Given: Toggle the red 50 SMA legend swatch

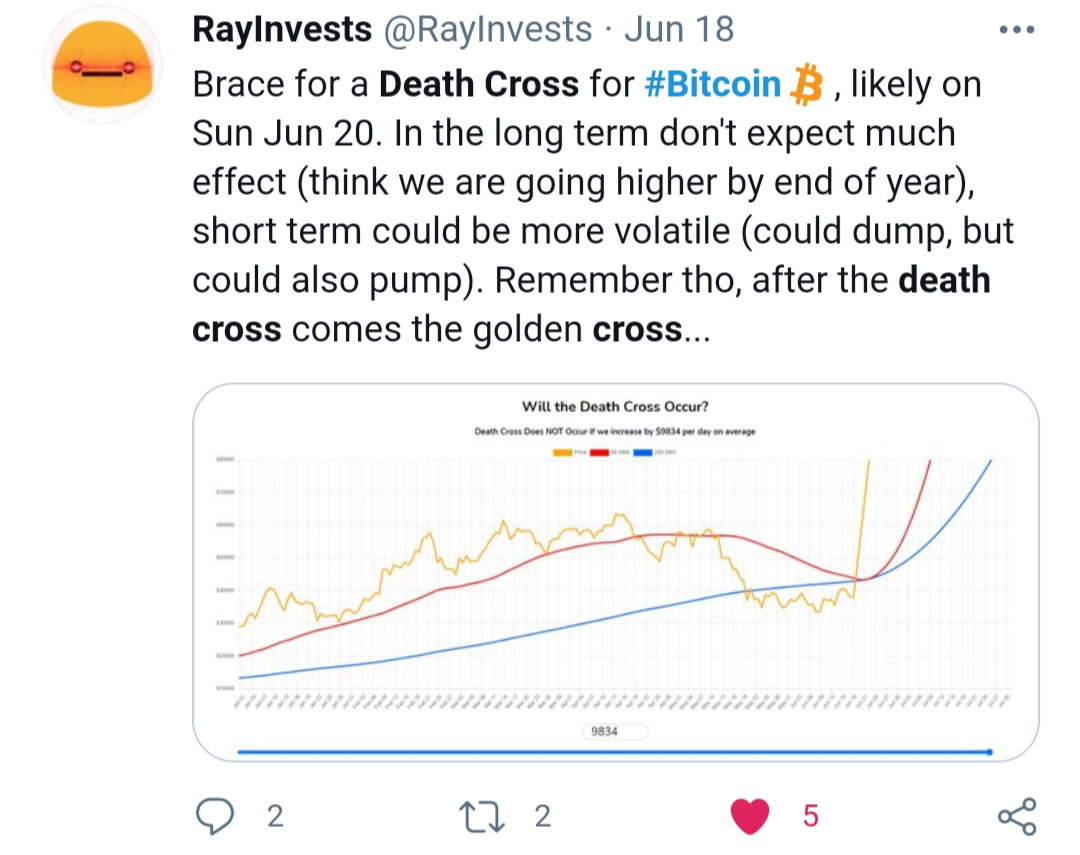Looking at the screenshot, I should [x=599, y=453].
